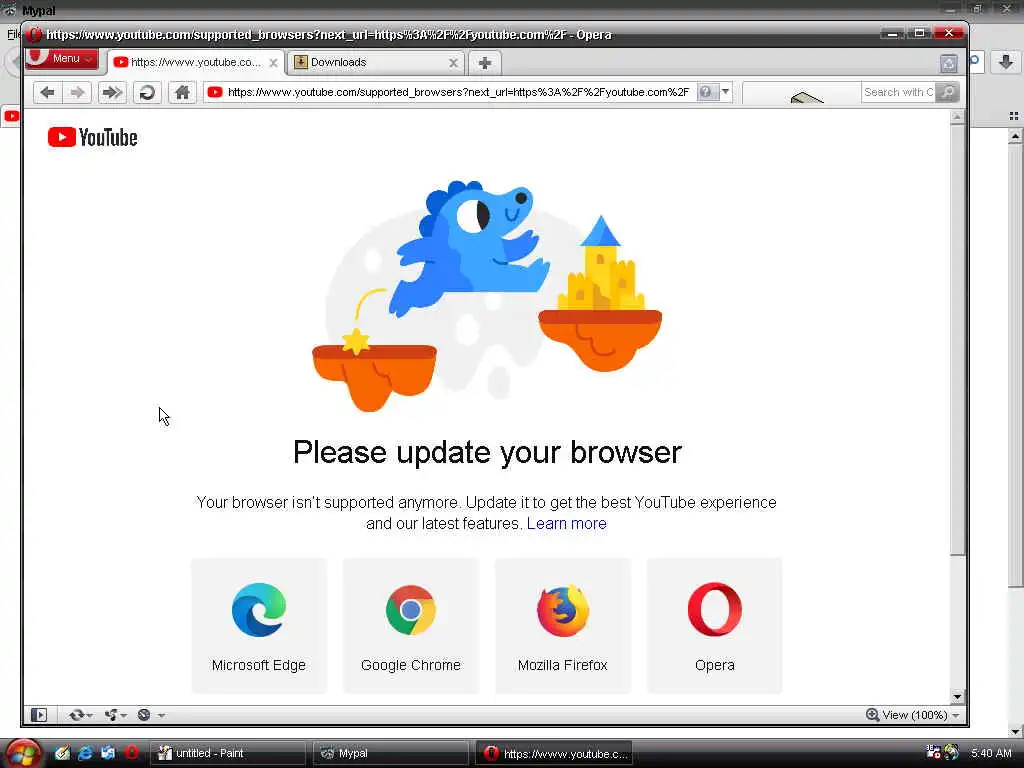Close the Downloads tab
The height and width of the screenshot is (768, 1024).
453,63
